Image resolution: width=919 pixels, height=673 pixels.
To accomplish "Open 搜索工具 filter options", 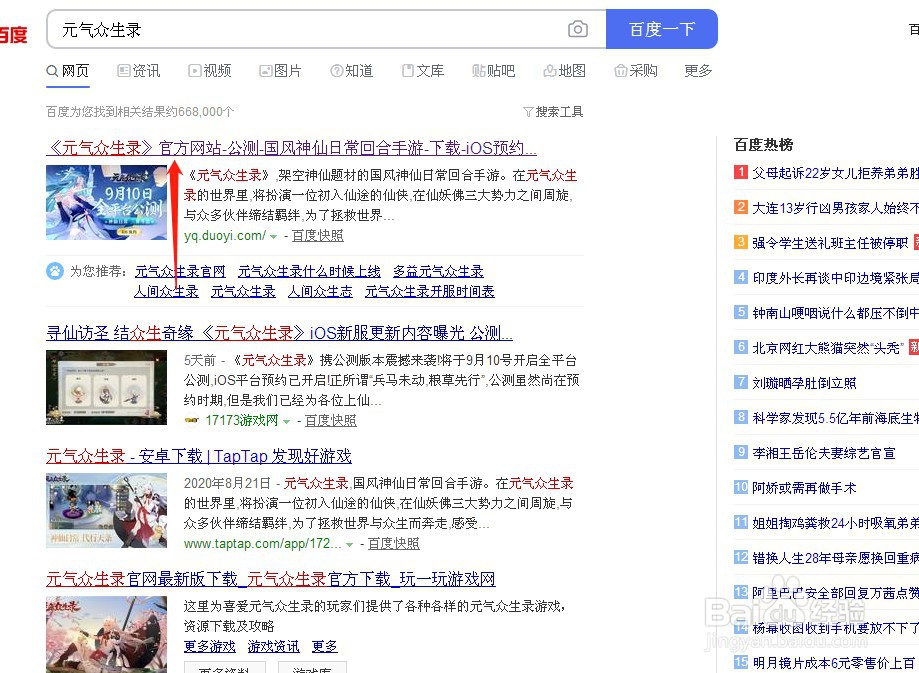I will point(553,111).
